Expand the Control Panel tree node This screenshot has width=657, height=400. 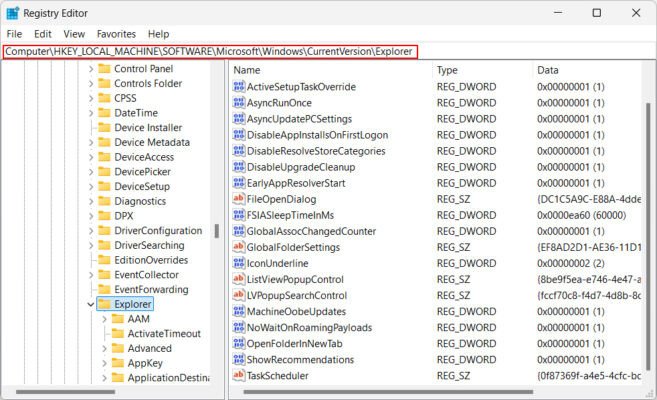tap(91, 69)
